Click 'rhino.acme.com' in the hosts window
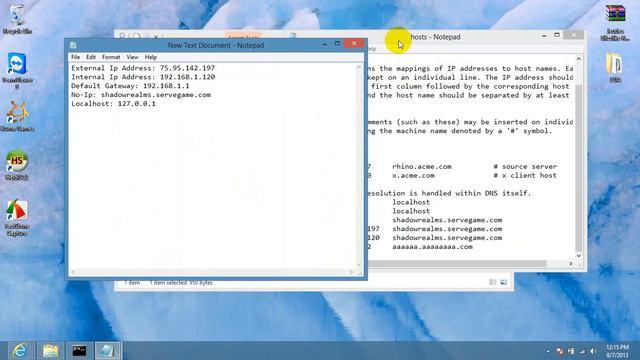The height and width of the screenshot is (360, 640). [x=422, y=167]
